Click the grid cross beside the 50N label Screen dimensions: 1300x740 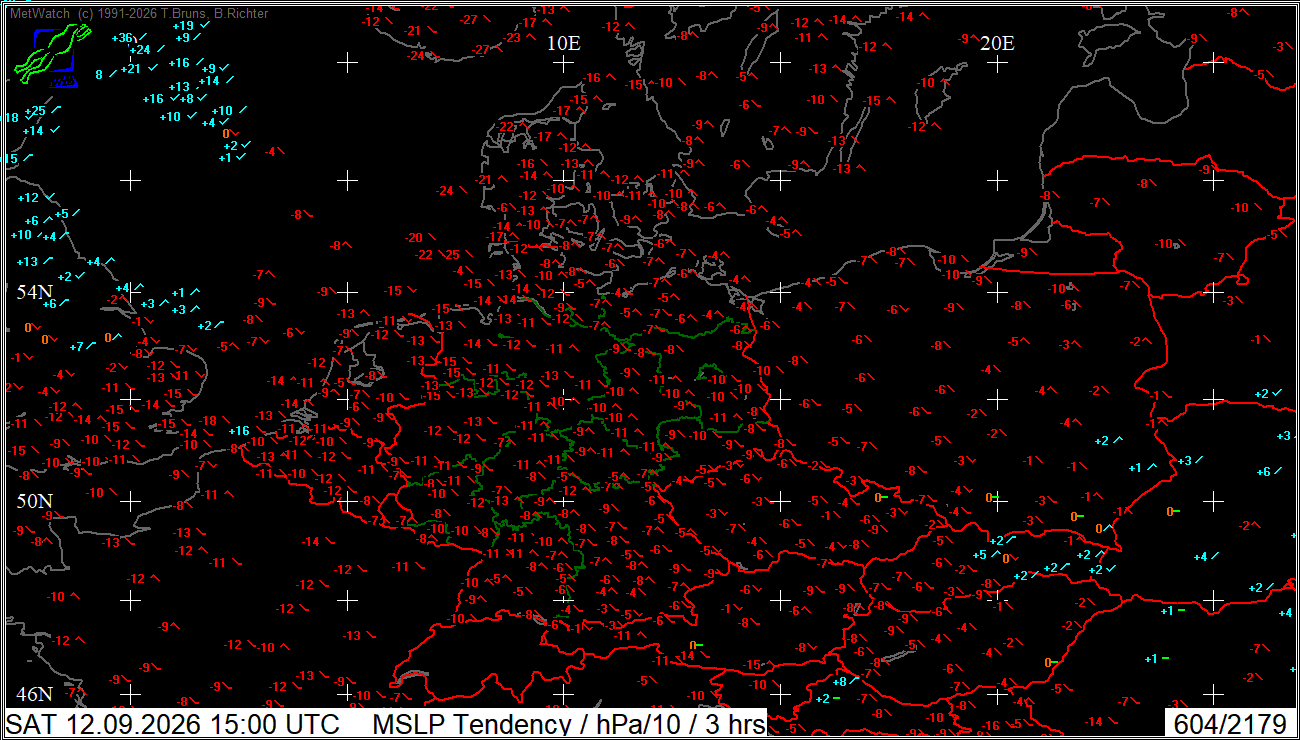pyautogui.click(x=131, y=499)
